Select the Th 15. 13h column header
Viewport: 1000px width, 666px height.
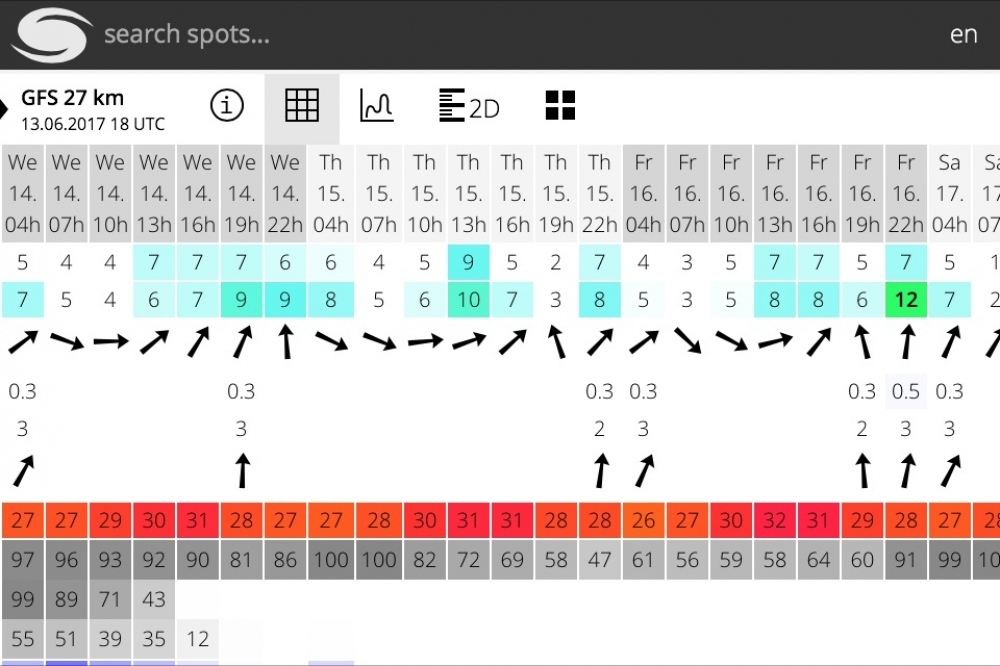[468, 193]
